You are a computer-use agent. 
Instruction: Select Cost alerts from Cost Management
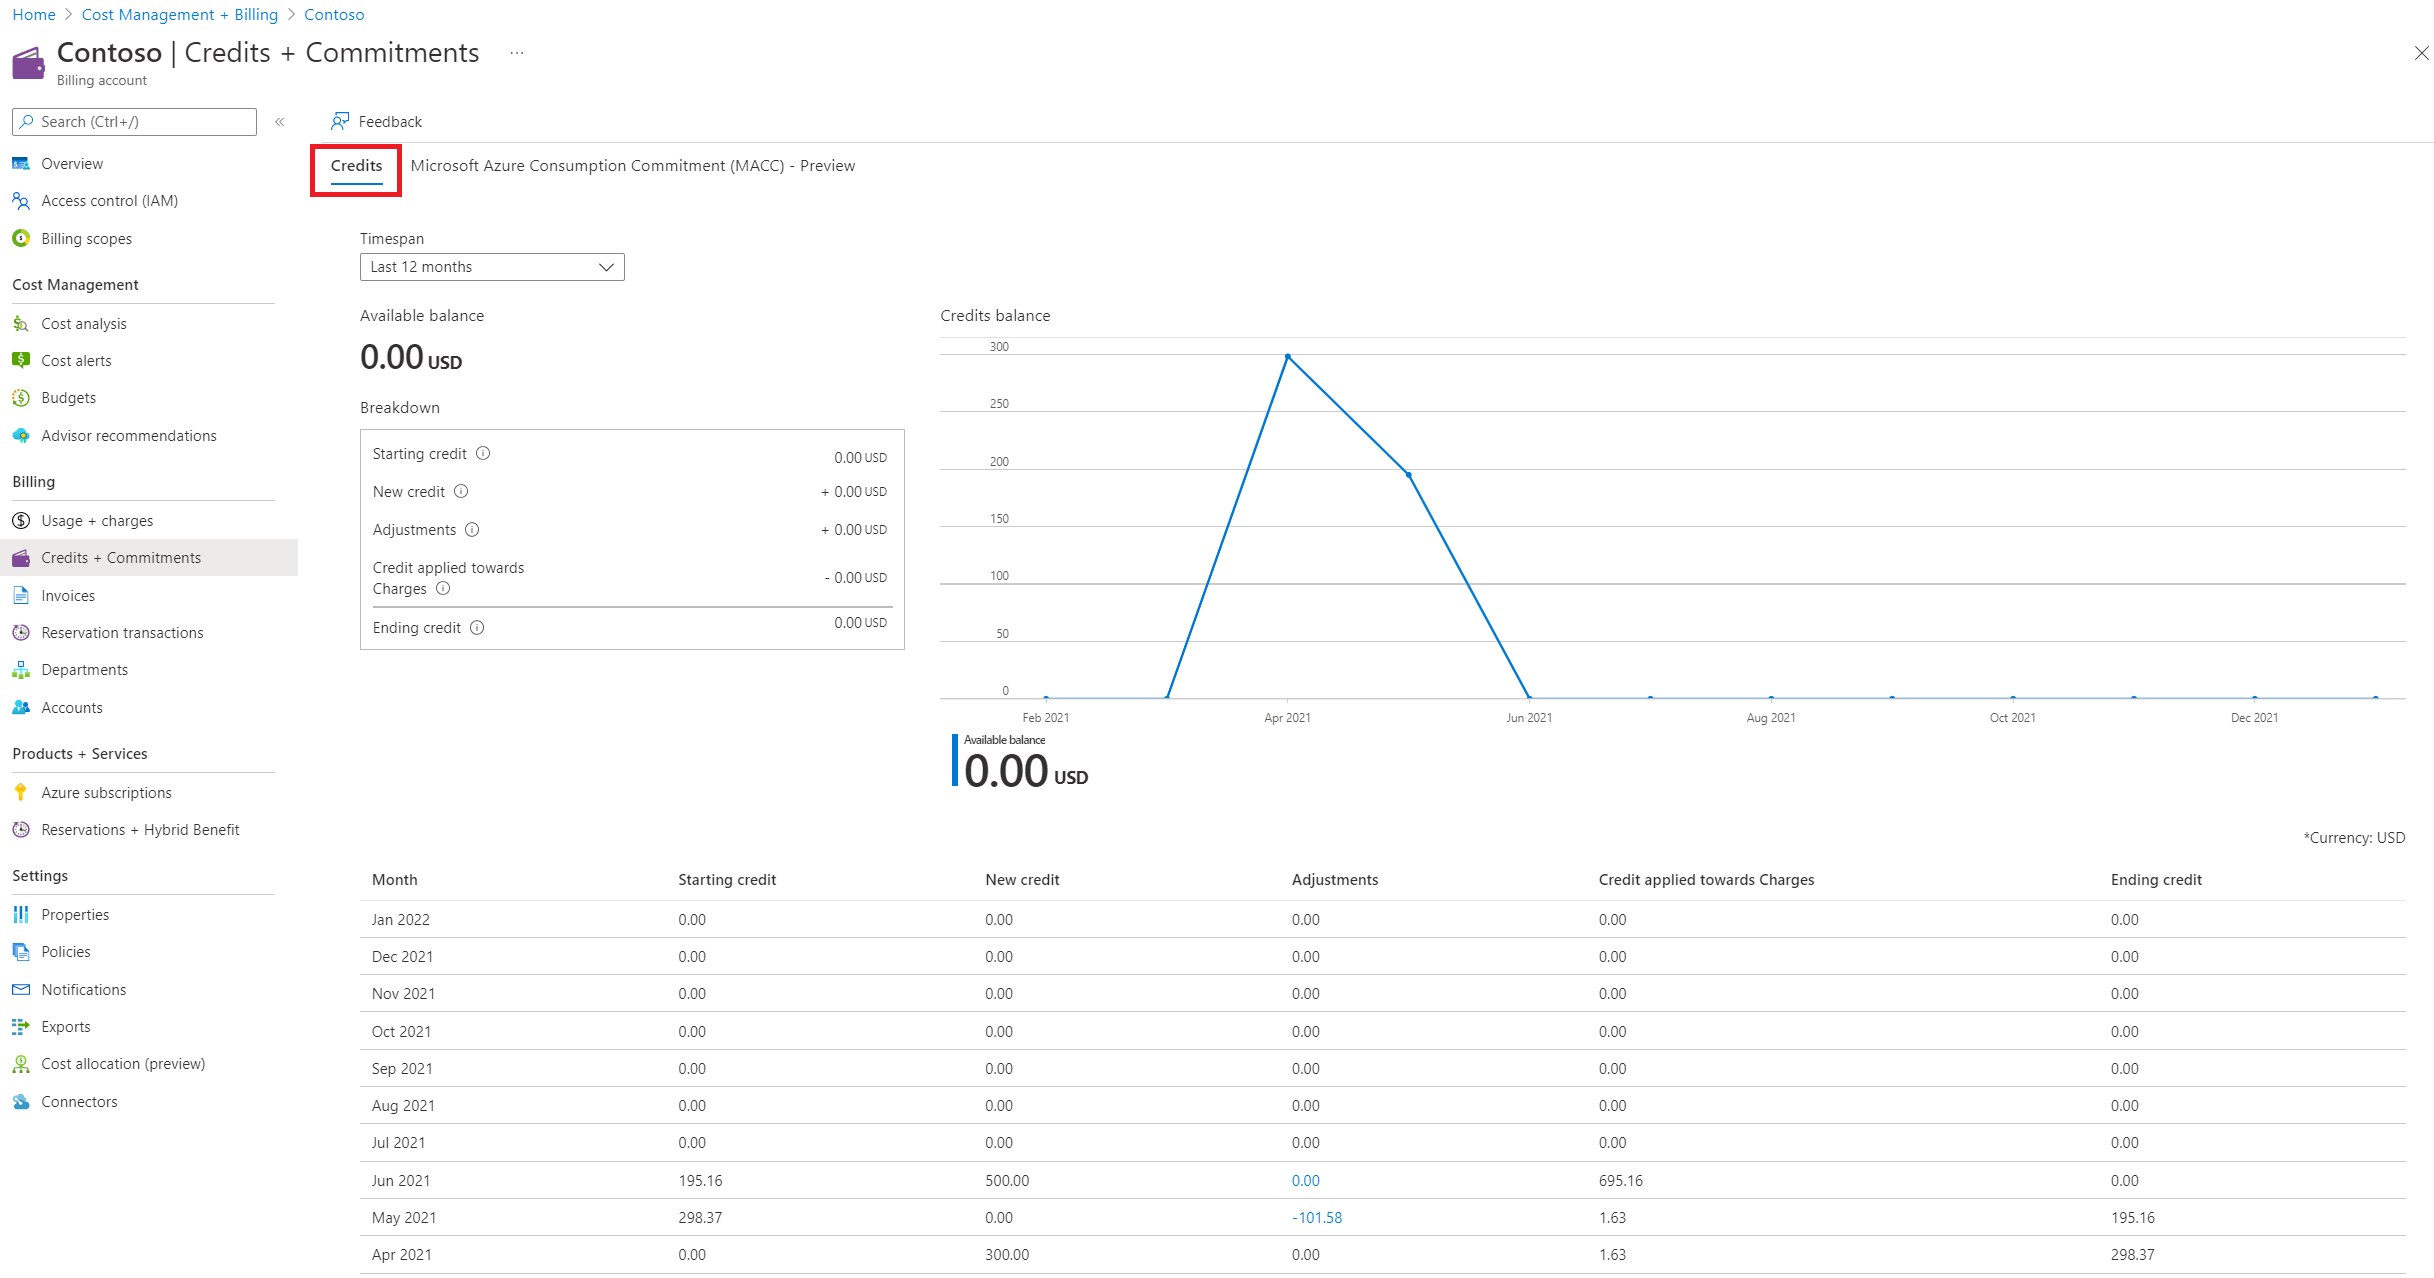pyautogui.click(x=75, y=360)
